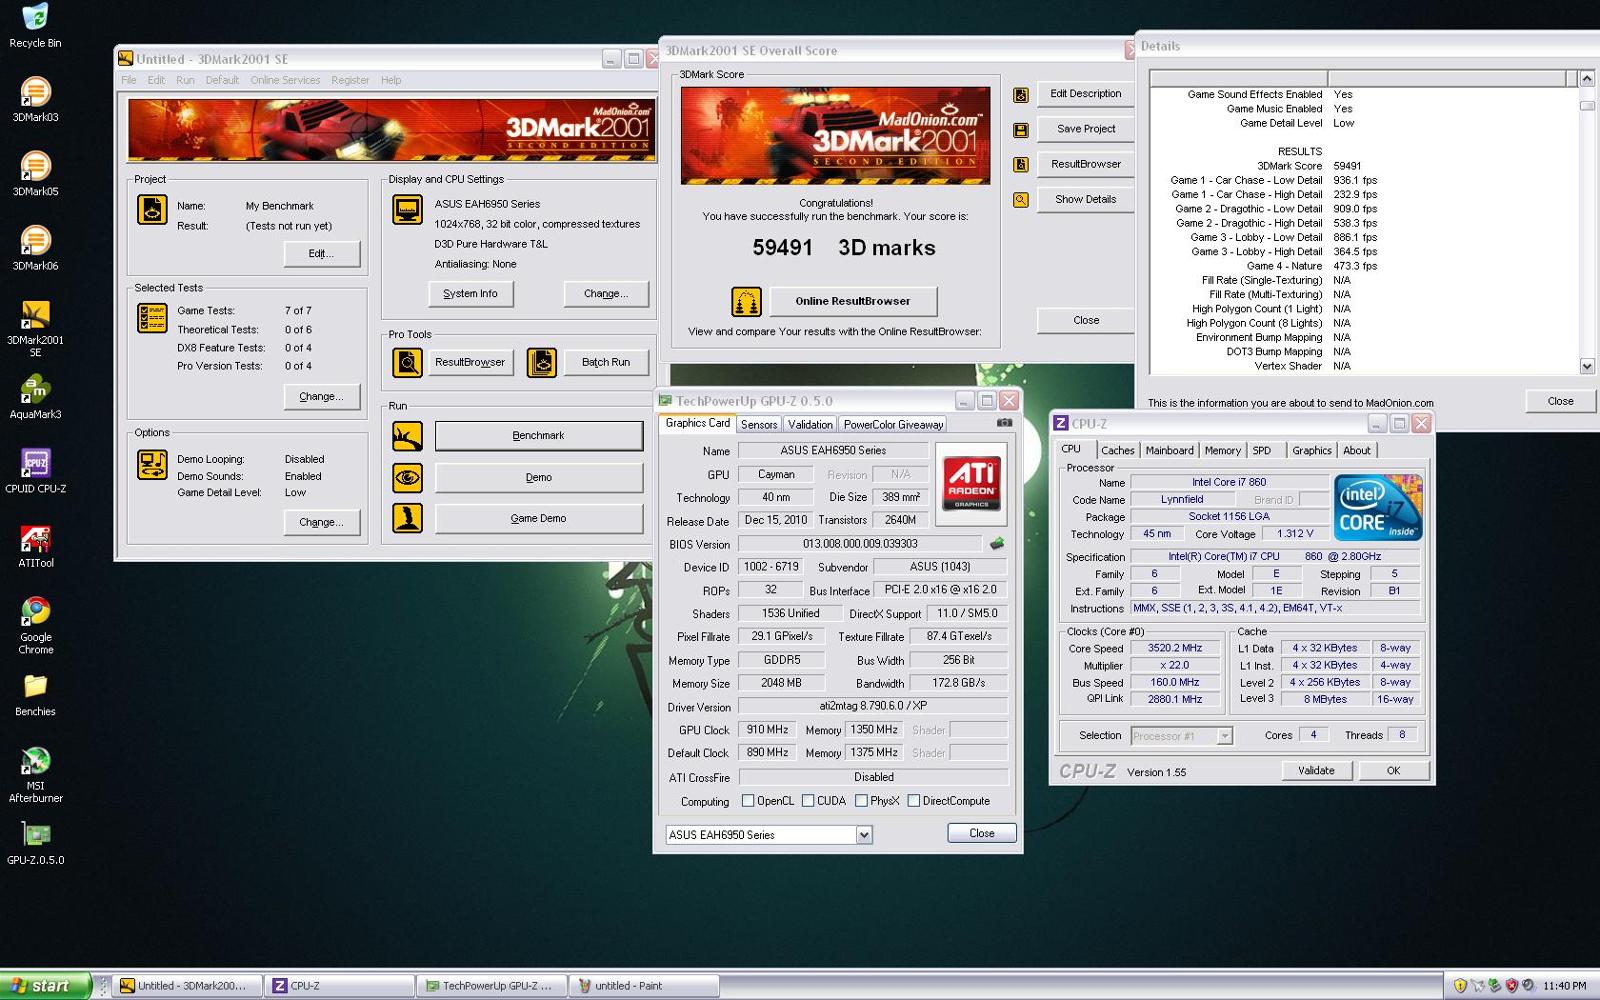
Task: Click the Online ResultBrowser button
Action: click(x=853, y=301)
